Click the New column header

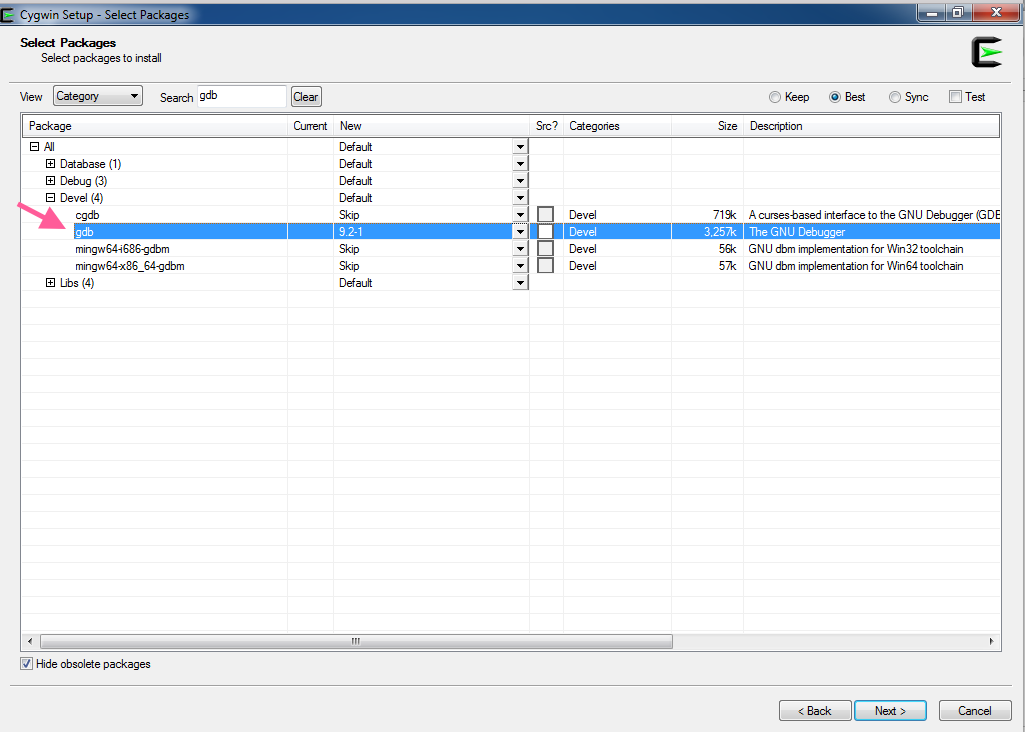[x=431, y=125]
